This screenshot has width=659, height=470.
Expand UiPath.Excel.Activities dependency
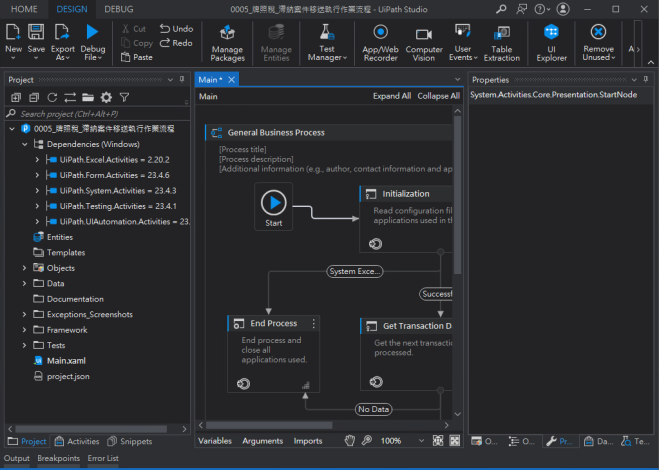tap(37, 160)
